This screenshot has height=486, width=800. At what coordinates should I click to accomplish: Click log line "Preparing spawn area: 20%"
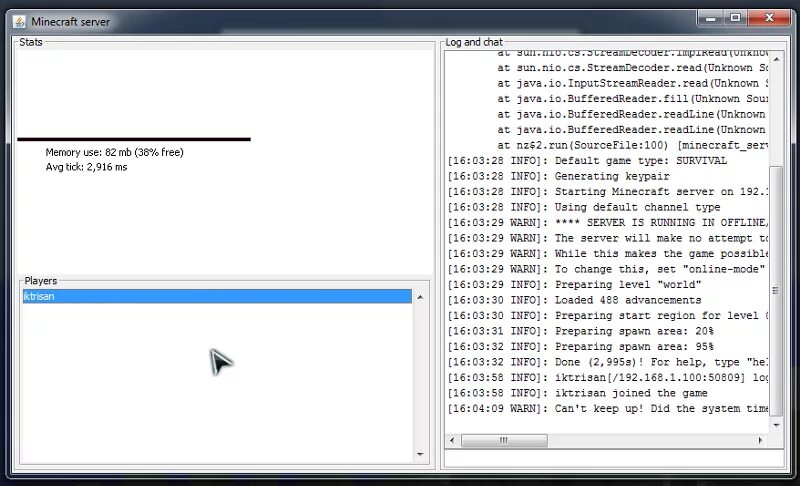click(581, 331)
